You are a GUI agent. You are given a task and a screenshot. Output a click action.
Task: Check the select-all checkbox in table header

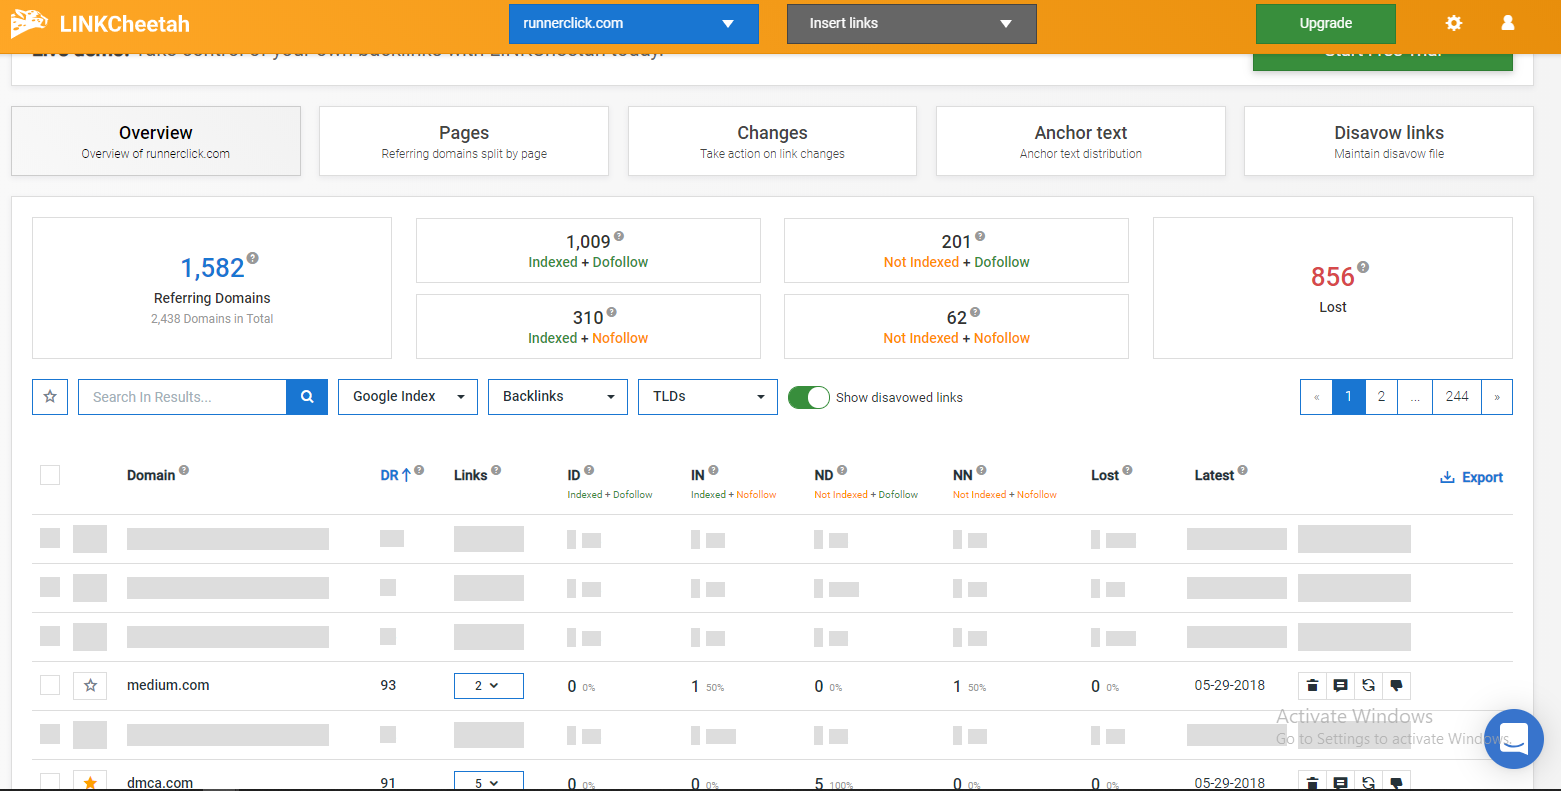point(50,475)
